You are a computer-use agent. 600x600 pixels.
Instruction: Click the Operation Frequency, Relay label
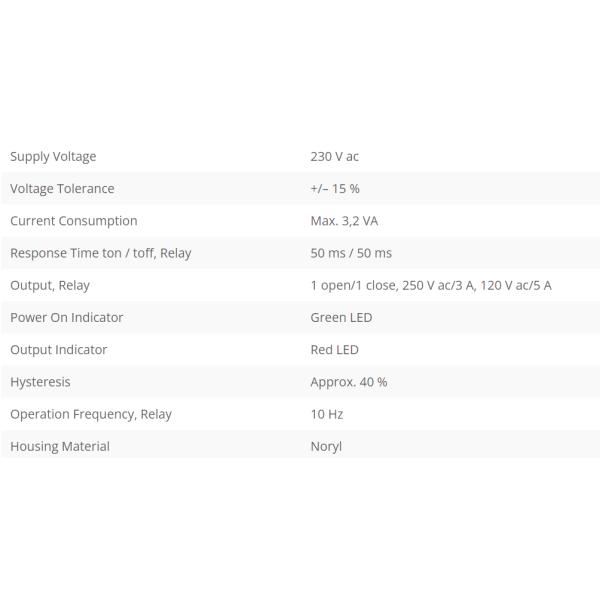[x=91, y=414]
